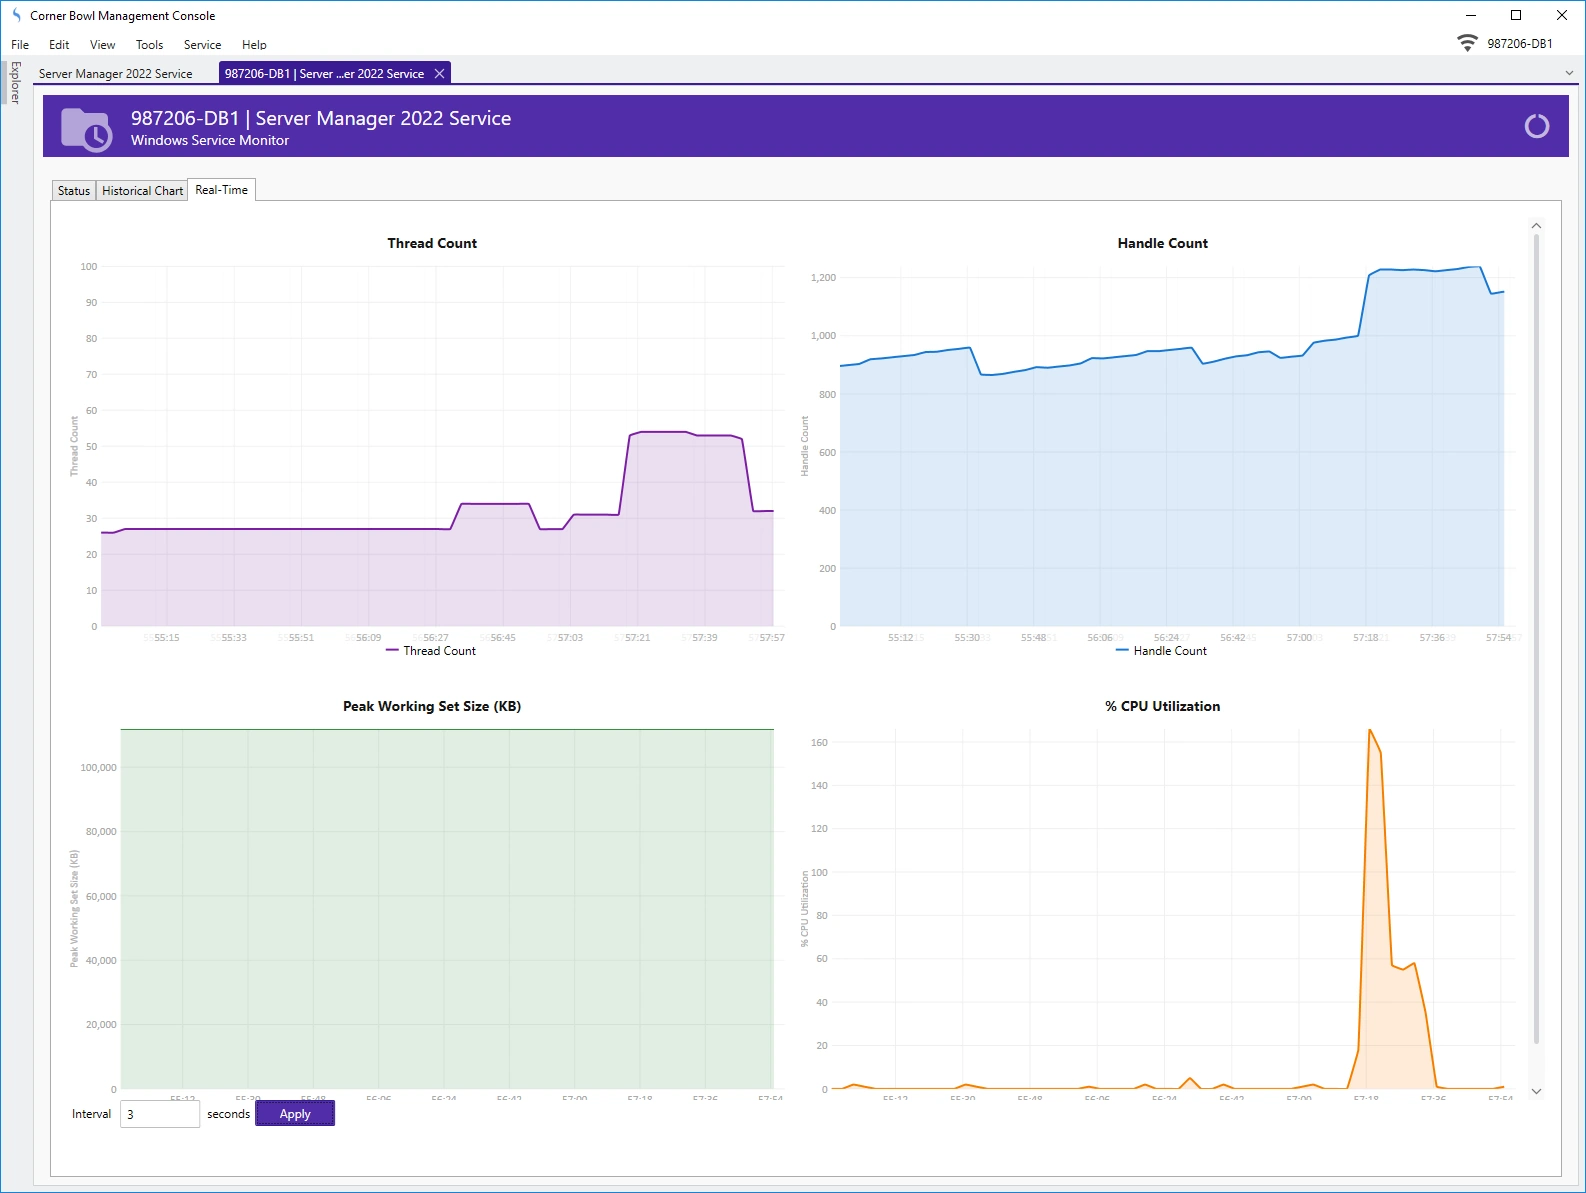Screen dimensions: 1586x1193
Task: Click the service monitor folder-clock icon
Action: [x=86, y=129]
